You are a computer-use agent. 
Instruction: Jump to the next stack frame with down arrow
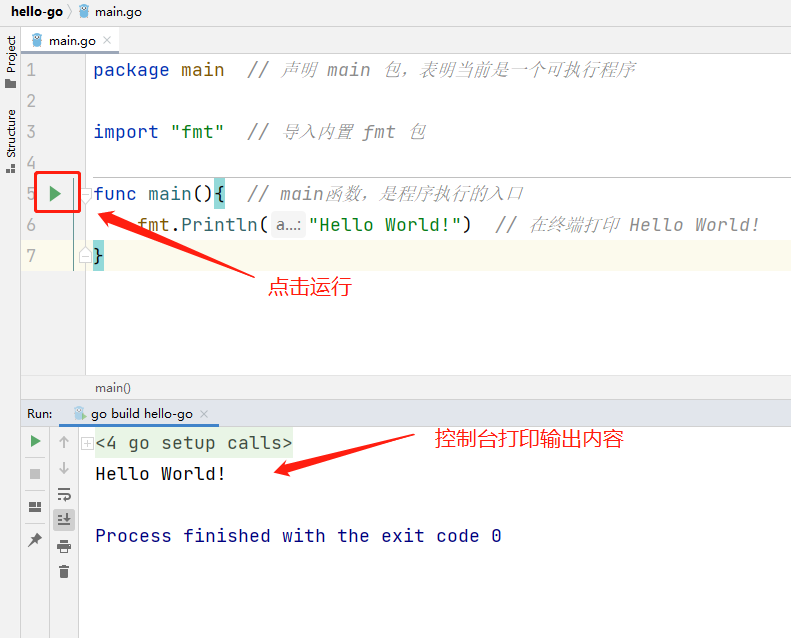pyautogui.click(x=64, y=468)
